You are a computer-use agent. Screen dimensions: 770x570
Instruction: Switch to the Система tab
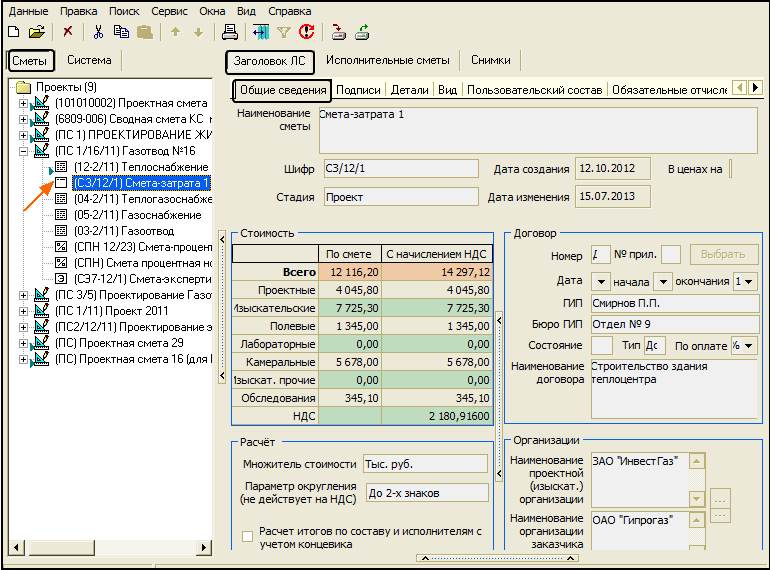[x=89, y=60]
